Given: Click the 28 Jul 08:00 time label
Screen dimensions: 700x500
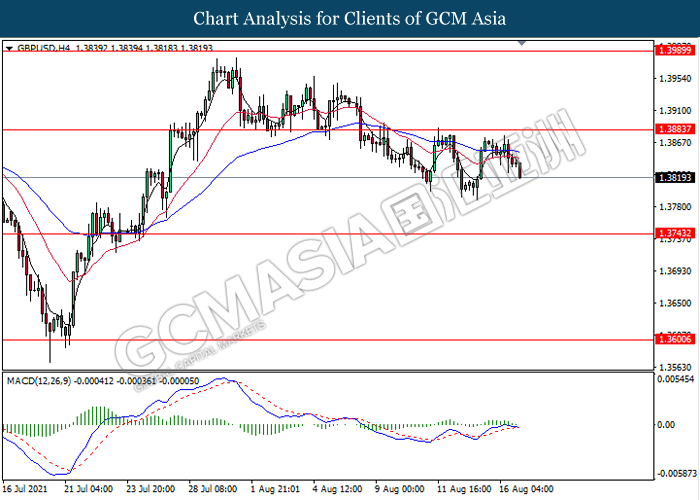Looking at the screenshot, I should [x=212, y=489].
